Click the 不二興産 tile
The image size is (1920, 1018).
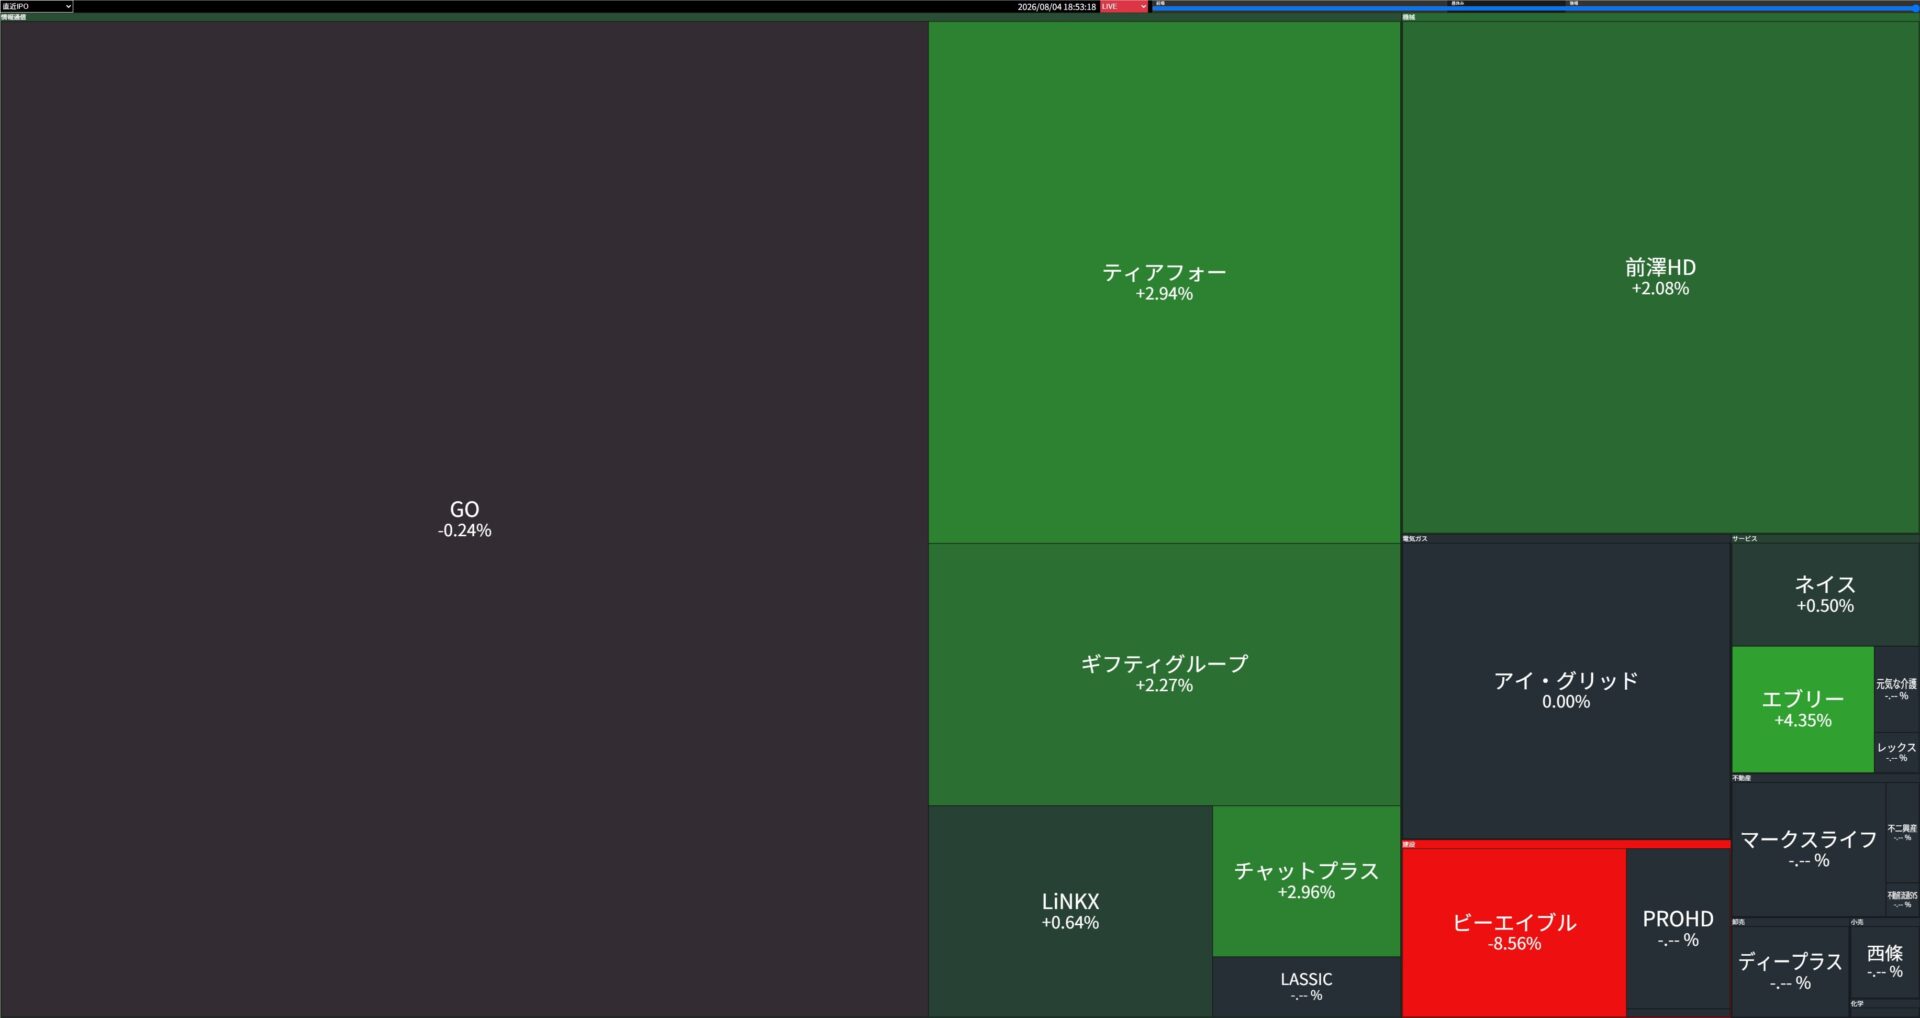point(1902,832)
